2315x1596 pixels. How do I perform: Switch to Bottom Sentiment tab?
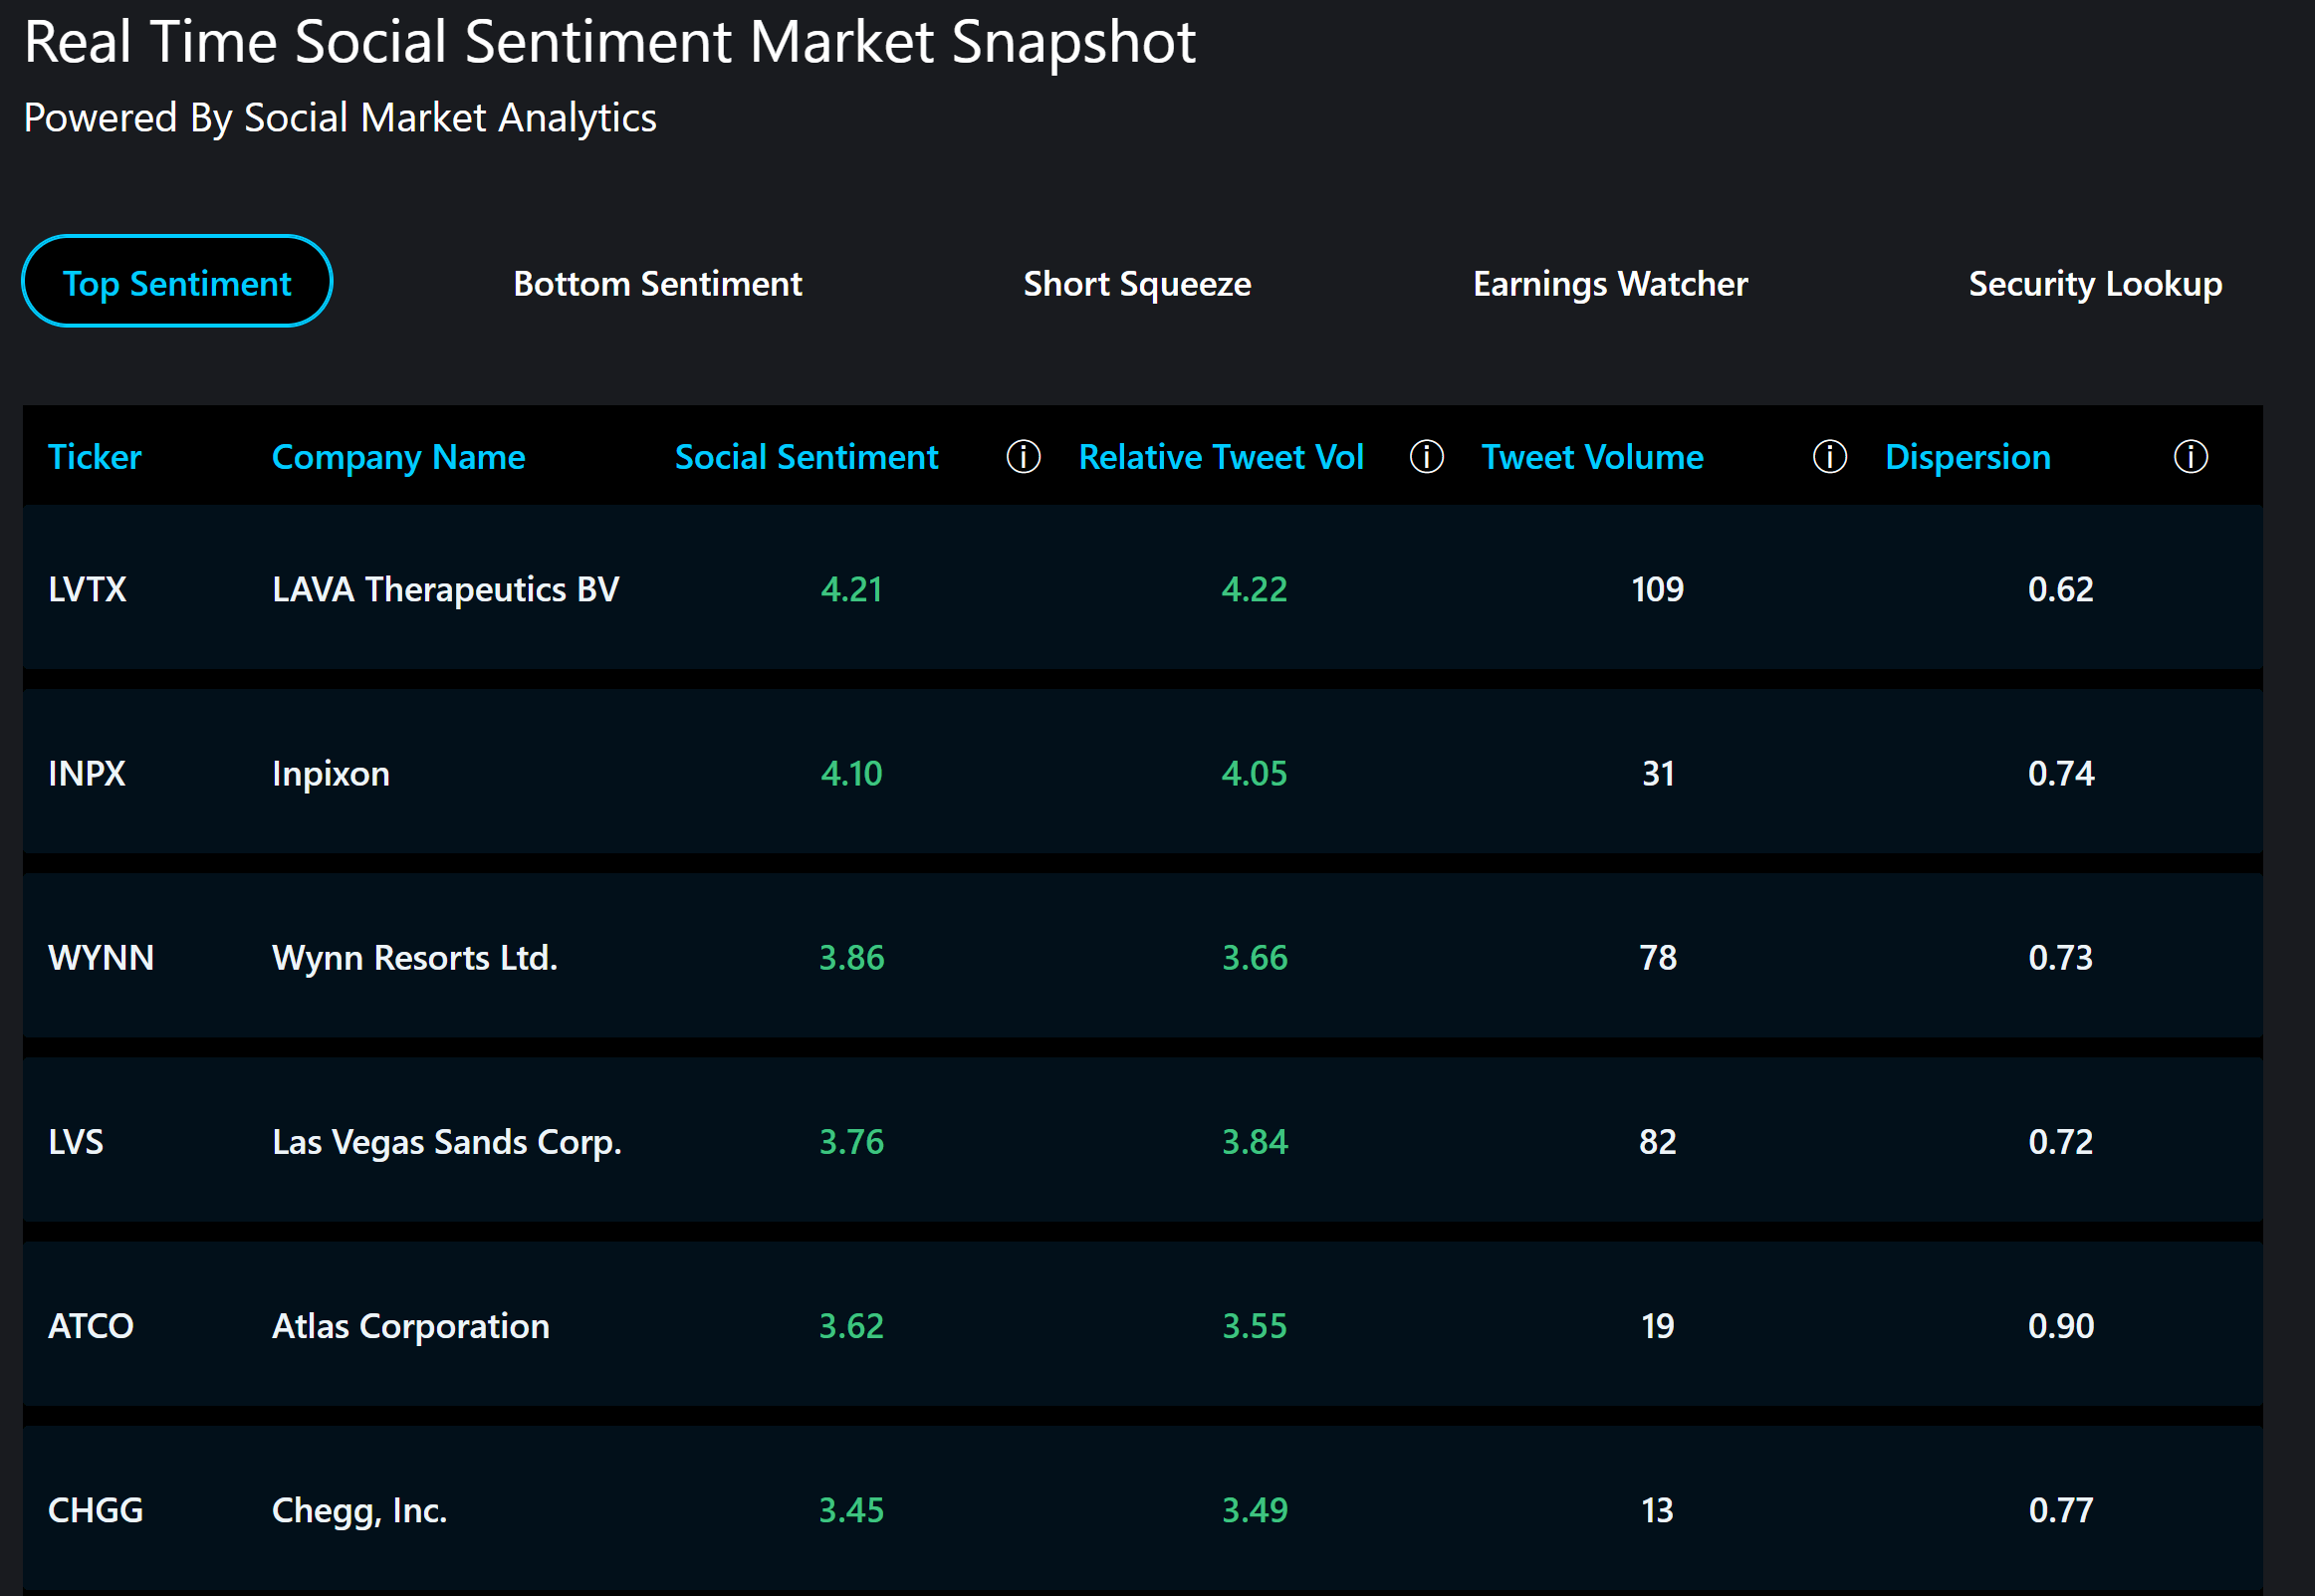[x=657, y=284]
